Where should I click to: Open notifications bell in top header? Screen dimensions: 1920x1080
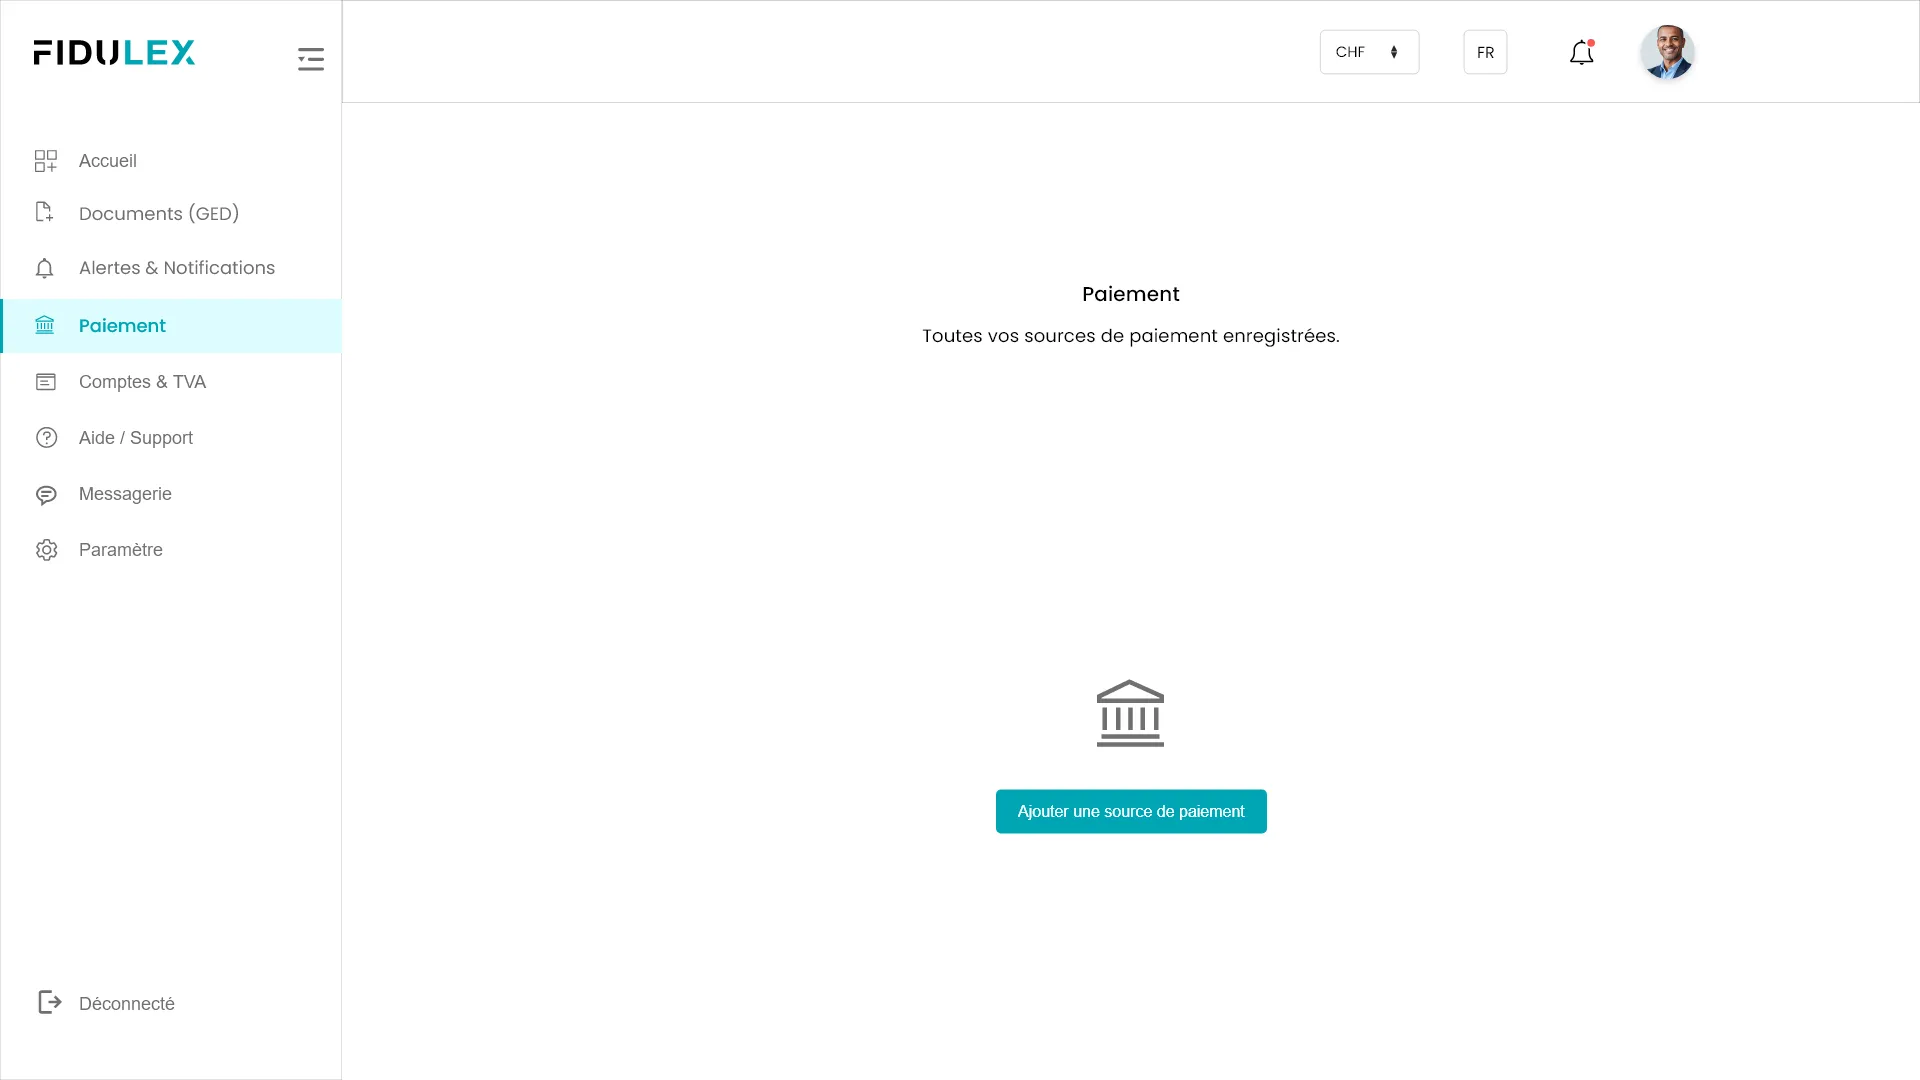(x=1581, y=53)
